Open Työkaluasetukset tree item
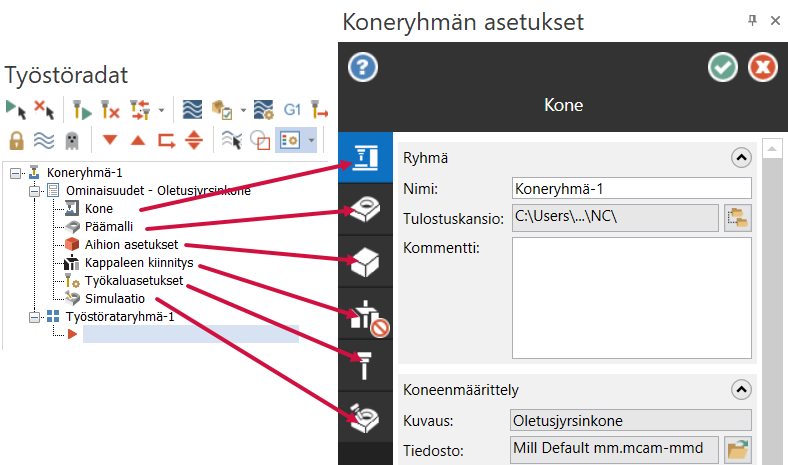788x465 pixels. tap(134, 281)
